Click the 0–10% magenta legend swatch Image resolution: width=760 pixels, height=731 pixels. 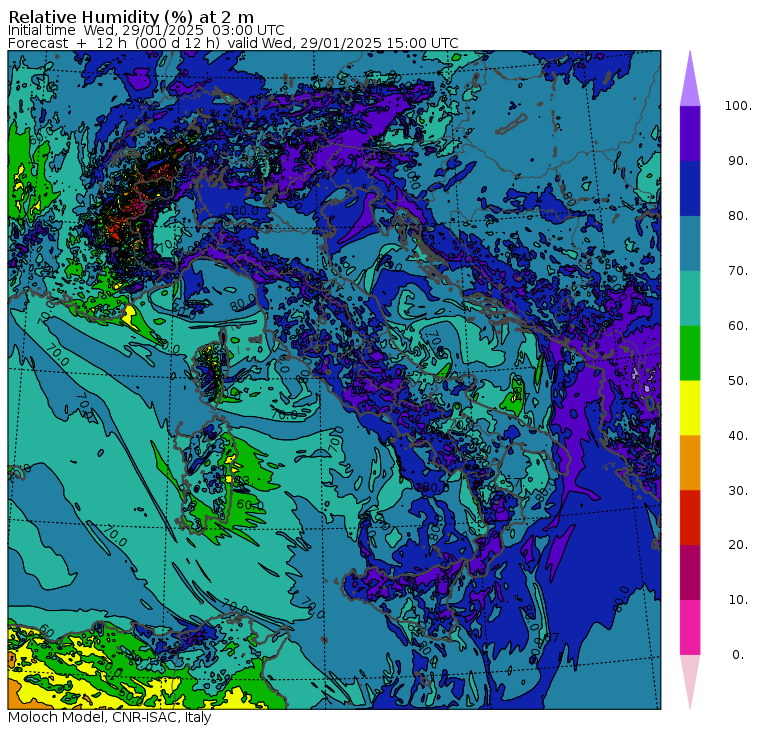point(690,628)
